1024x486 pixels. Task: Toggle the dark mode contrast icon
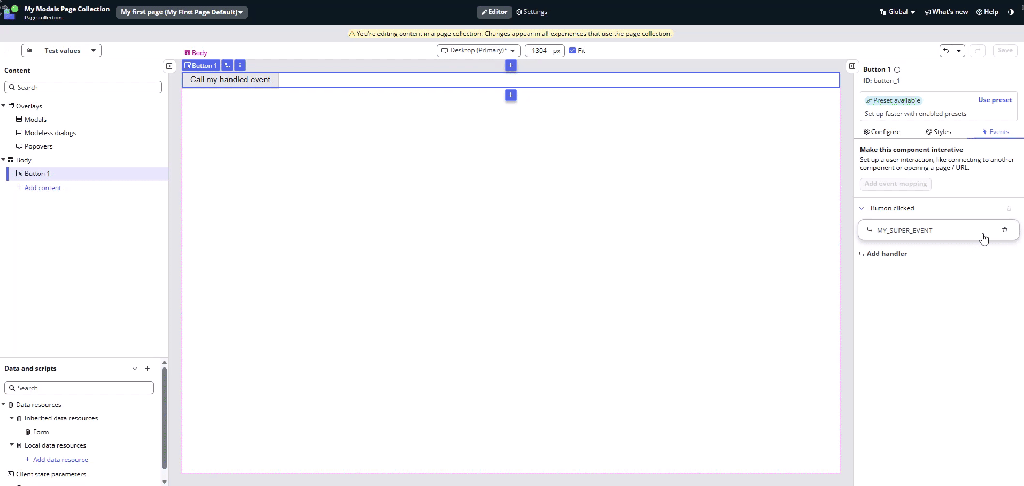1010,12
